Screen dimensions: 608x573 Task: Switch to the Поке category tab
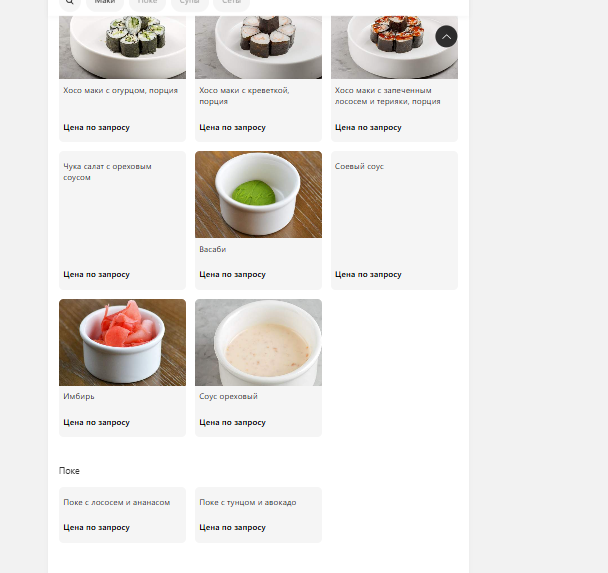point(147,3)
